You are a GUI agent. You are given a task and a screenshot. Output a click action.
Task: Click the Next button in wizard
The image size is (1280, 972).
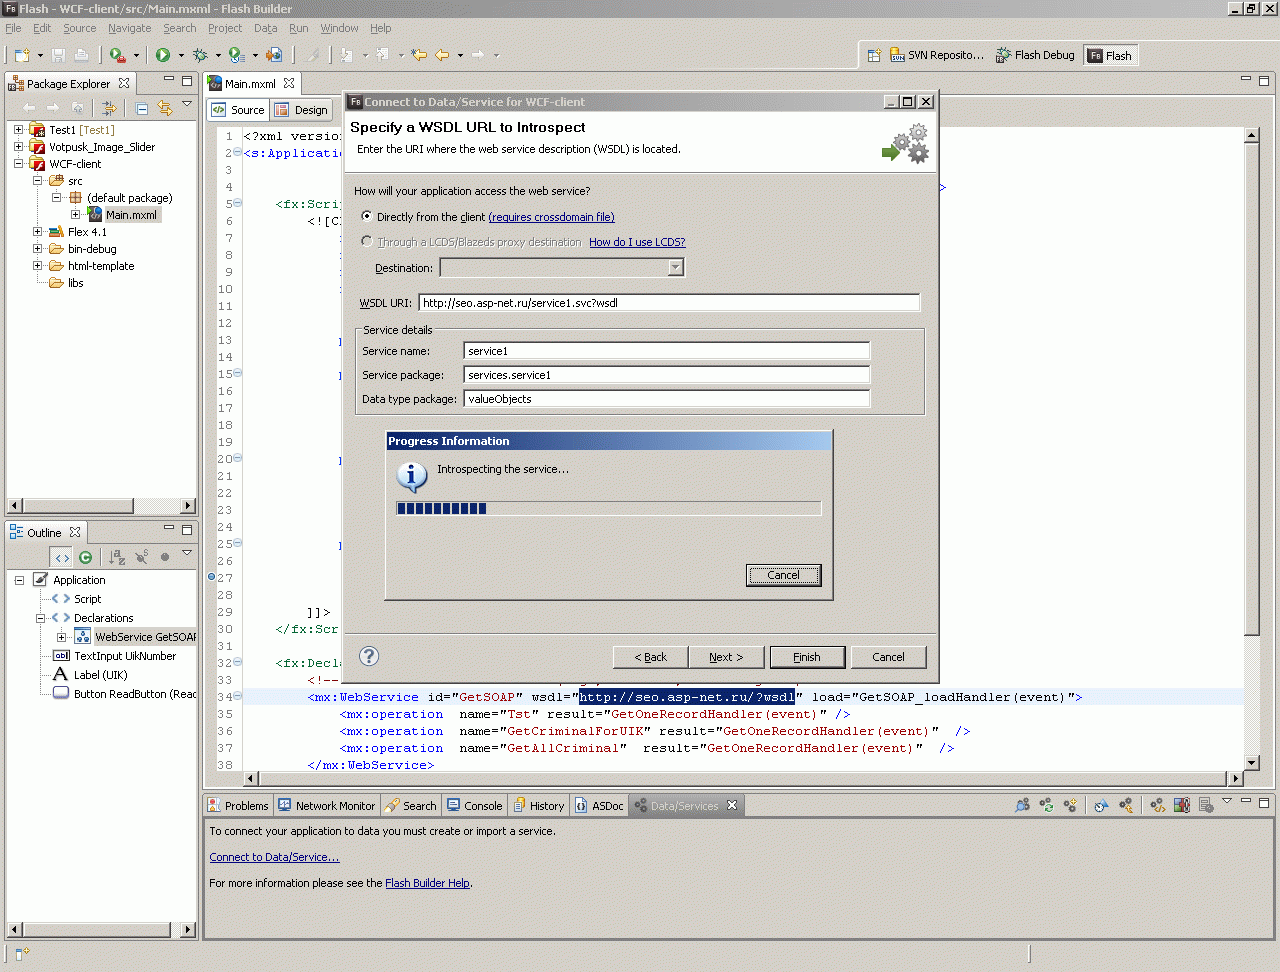726,657
